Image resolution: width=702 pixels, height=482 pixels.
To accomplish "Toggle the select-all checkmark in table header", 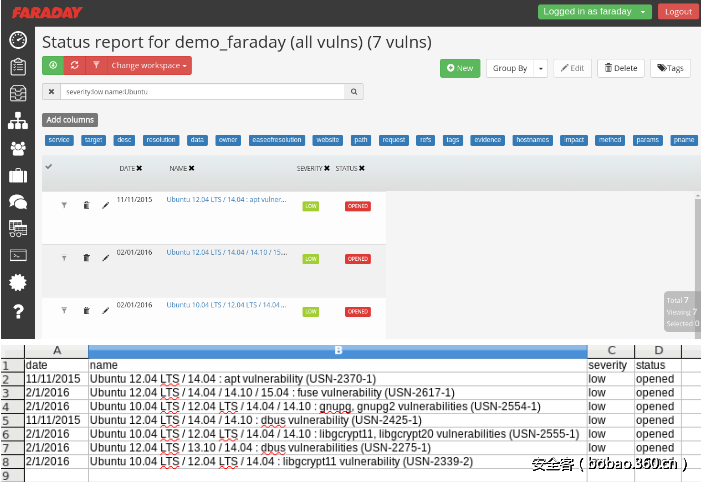I will tap(49, 166).
